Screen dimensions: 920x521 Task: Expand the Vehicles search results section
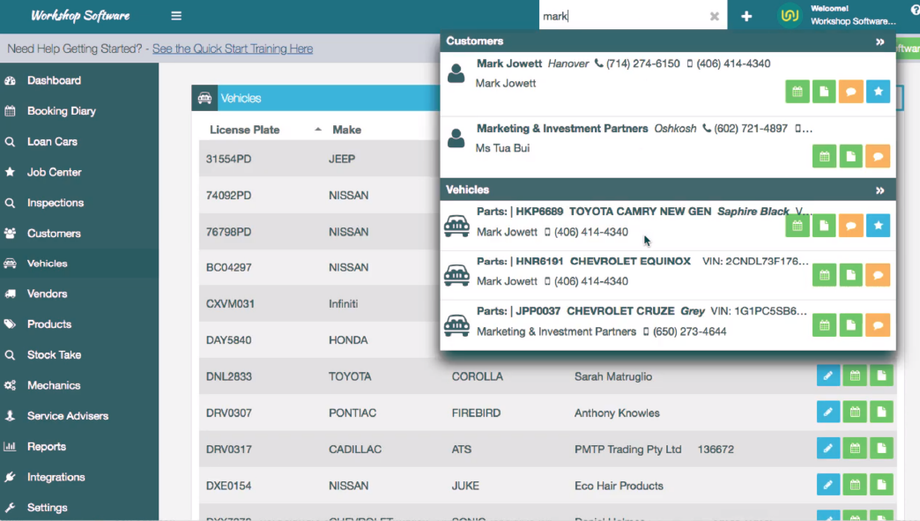point(880,190)
